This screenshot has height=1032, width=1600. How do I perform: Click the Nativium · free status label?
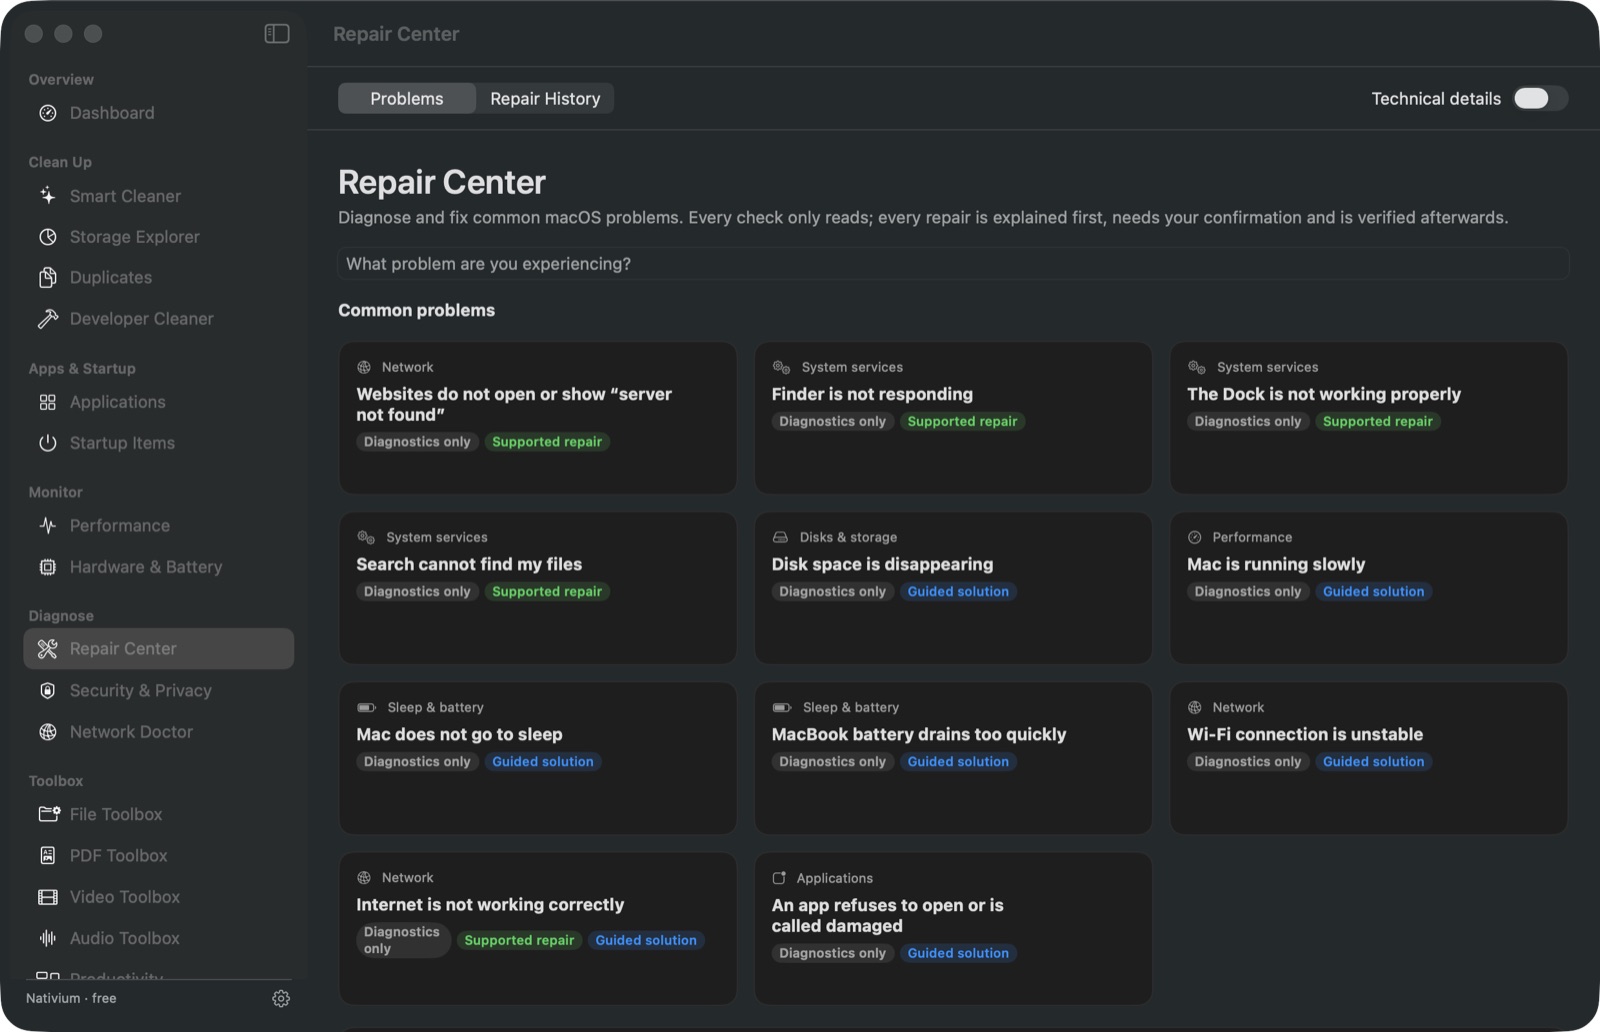[71, 998]
